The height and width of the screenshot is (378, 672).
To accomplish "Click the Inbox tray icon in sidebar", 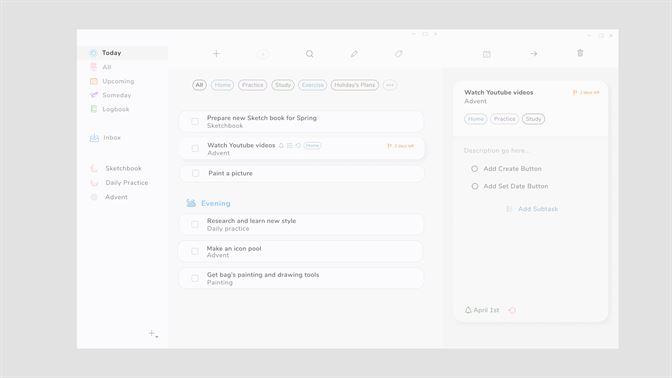I will [x=94, y=138].
